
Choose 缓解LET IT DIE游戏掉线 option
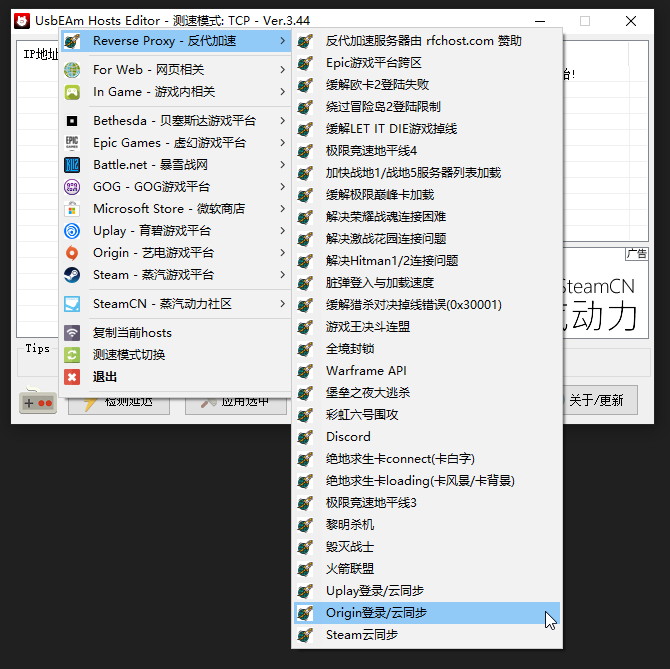click(427, 129)
